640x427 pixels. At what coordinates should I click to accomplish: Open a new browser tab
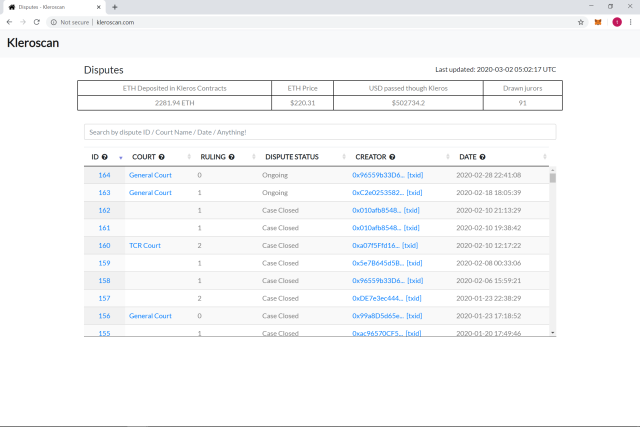pyautogui.click(x=115, y=7)
